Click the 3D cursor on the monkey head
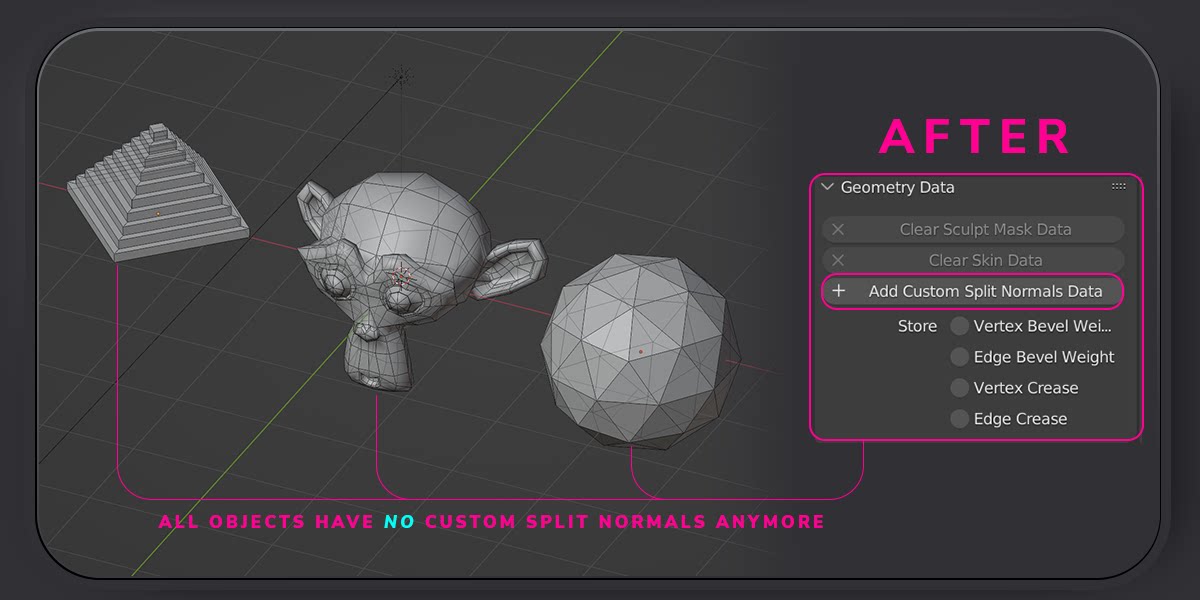 point(402,274)
